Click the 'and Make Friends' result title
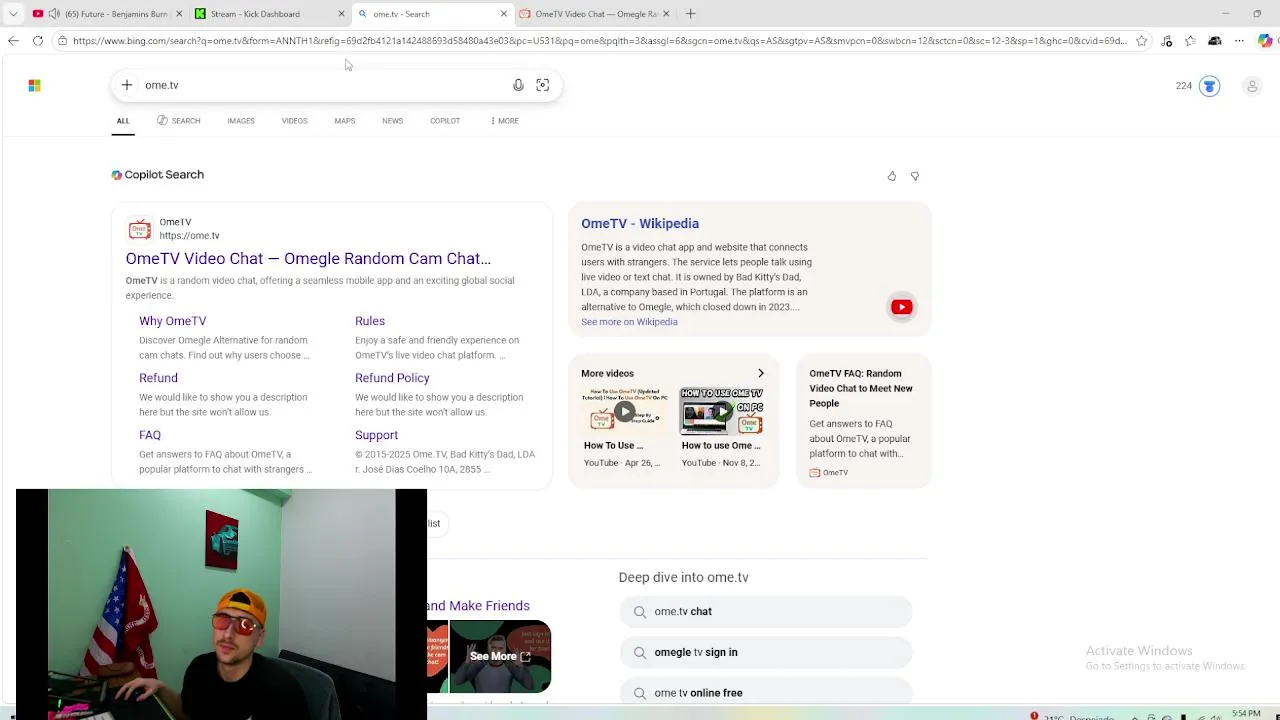This screenshot has width=1280, height=720. tap(479, 606)
